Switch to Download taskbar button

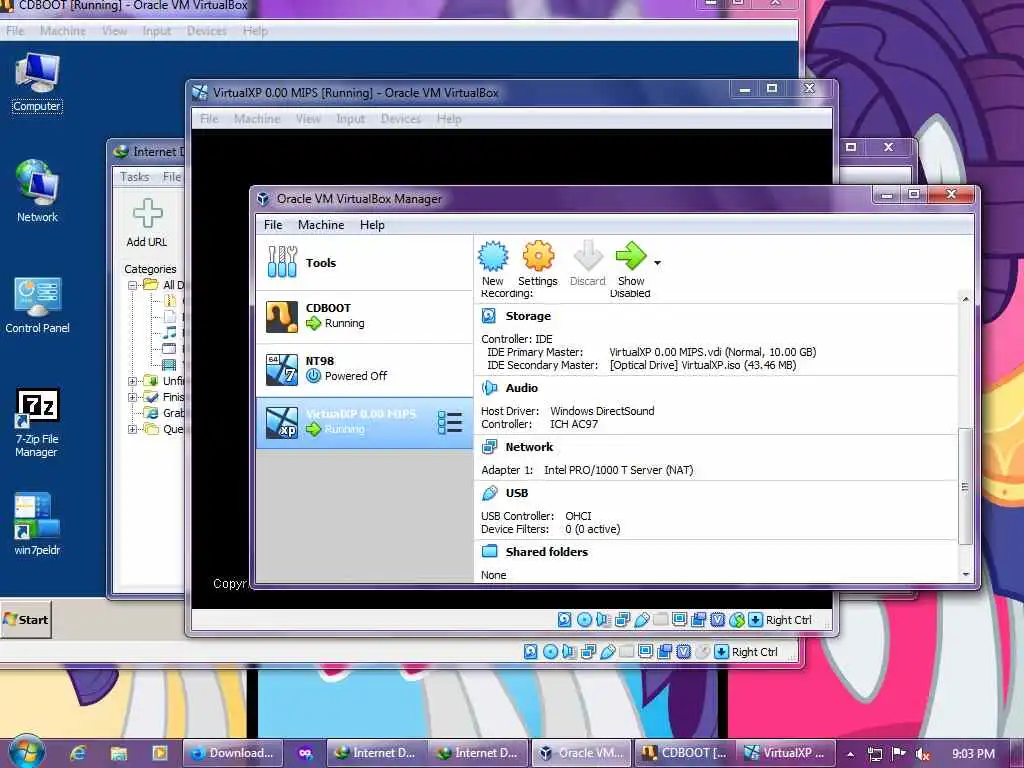232,753
